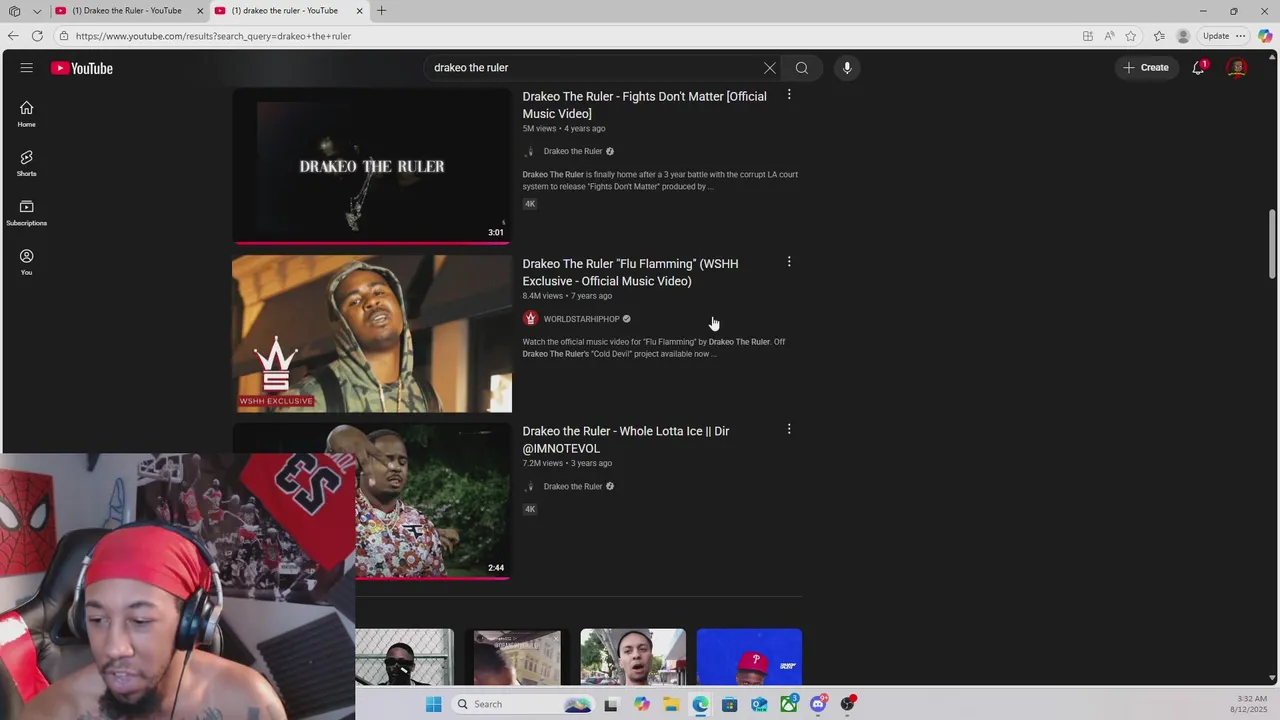Screen dimensions: 1280x720
Task: Add this page to favorites star
Action: [x=1131, y=36]
